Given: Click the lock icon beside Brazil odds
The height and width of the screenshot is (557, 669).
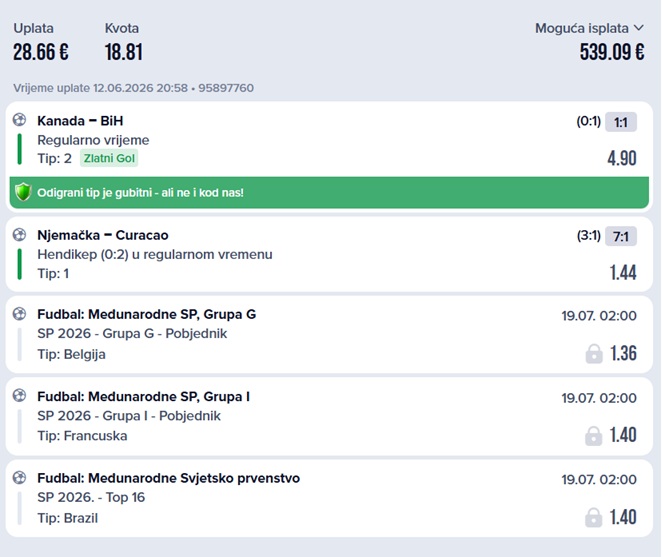Looking at the screenshot, I should pos(593,517).
